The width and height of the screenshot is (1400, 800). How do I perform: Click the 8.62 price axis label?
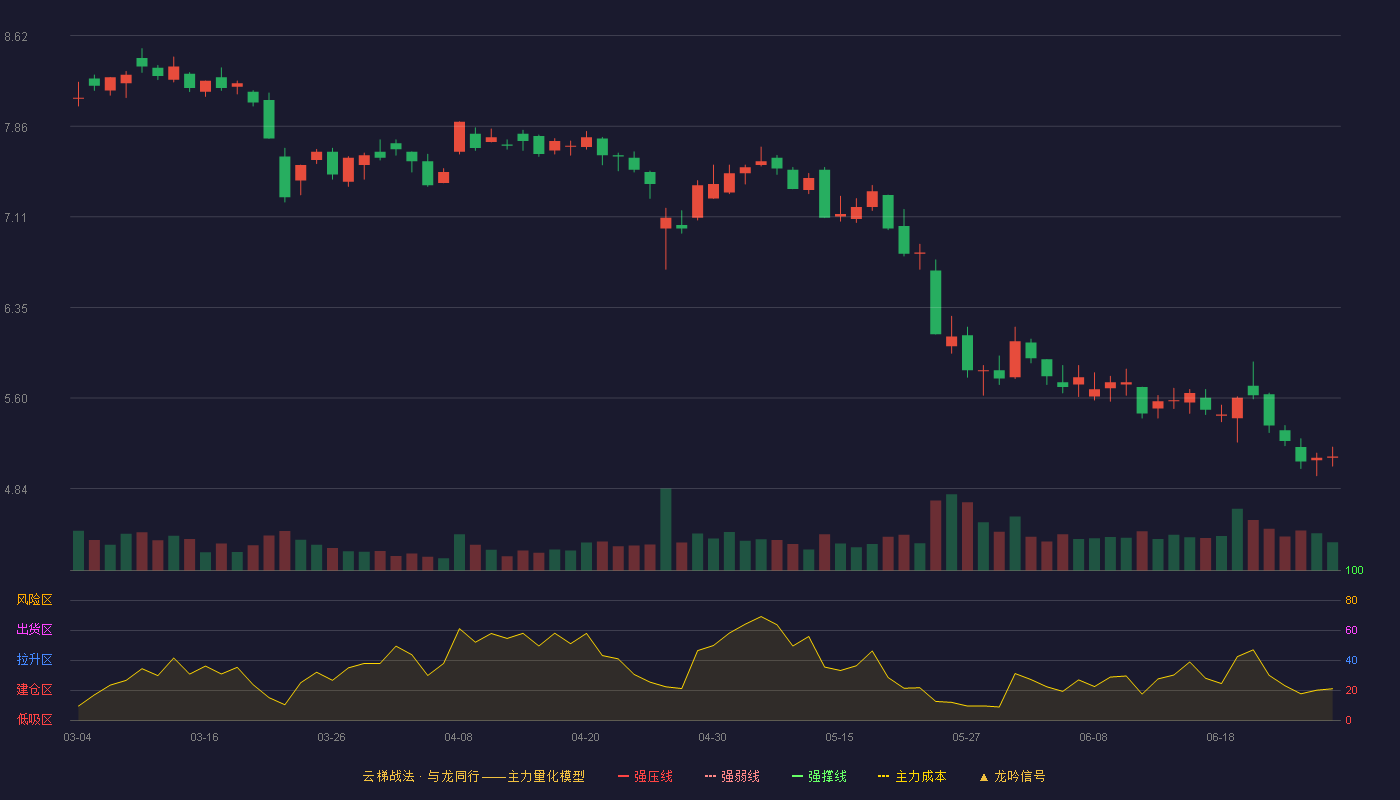coord(16,37)
